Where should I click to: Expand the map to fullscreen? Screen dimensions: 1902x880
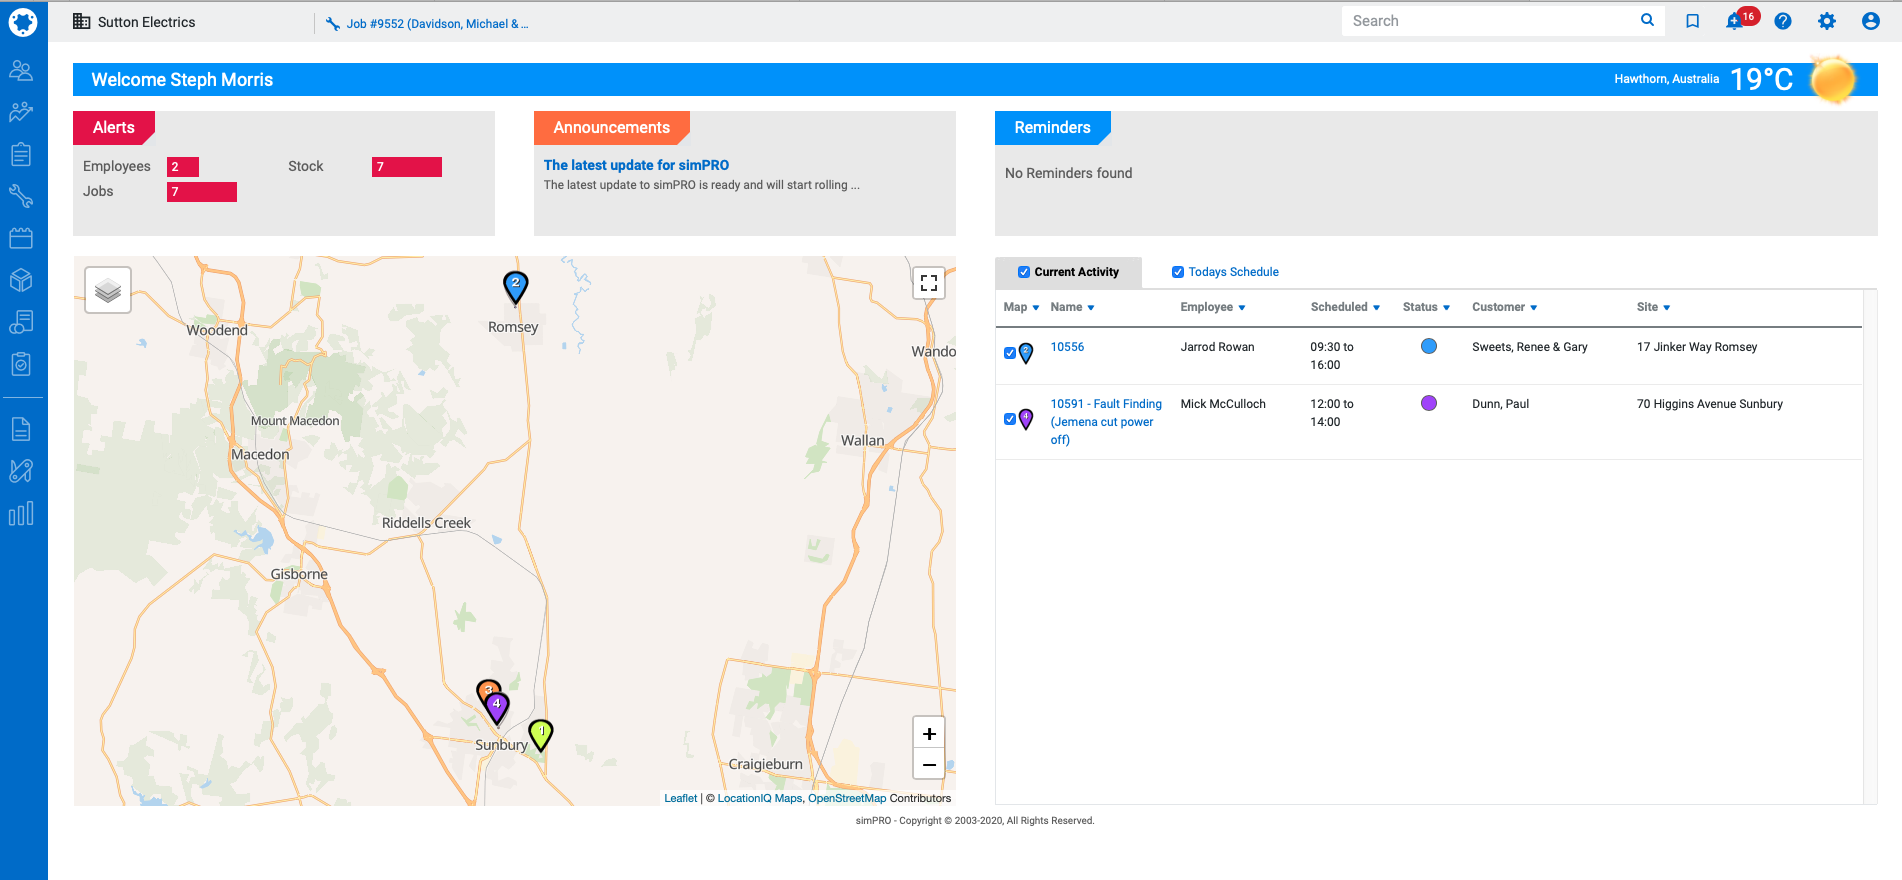point(928,283)
